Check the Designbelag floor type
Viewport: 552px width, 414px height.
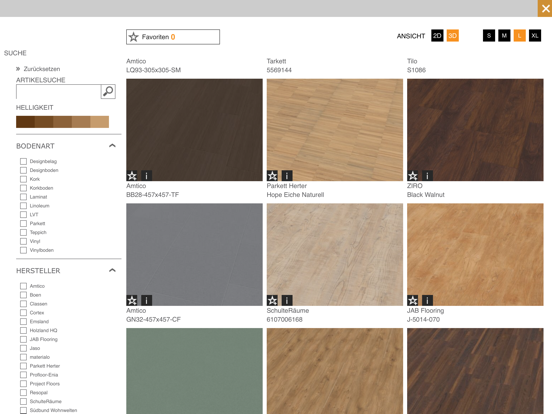[23, 161]
